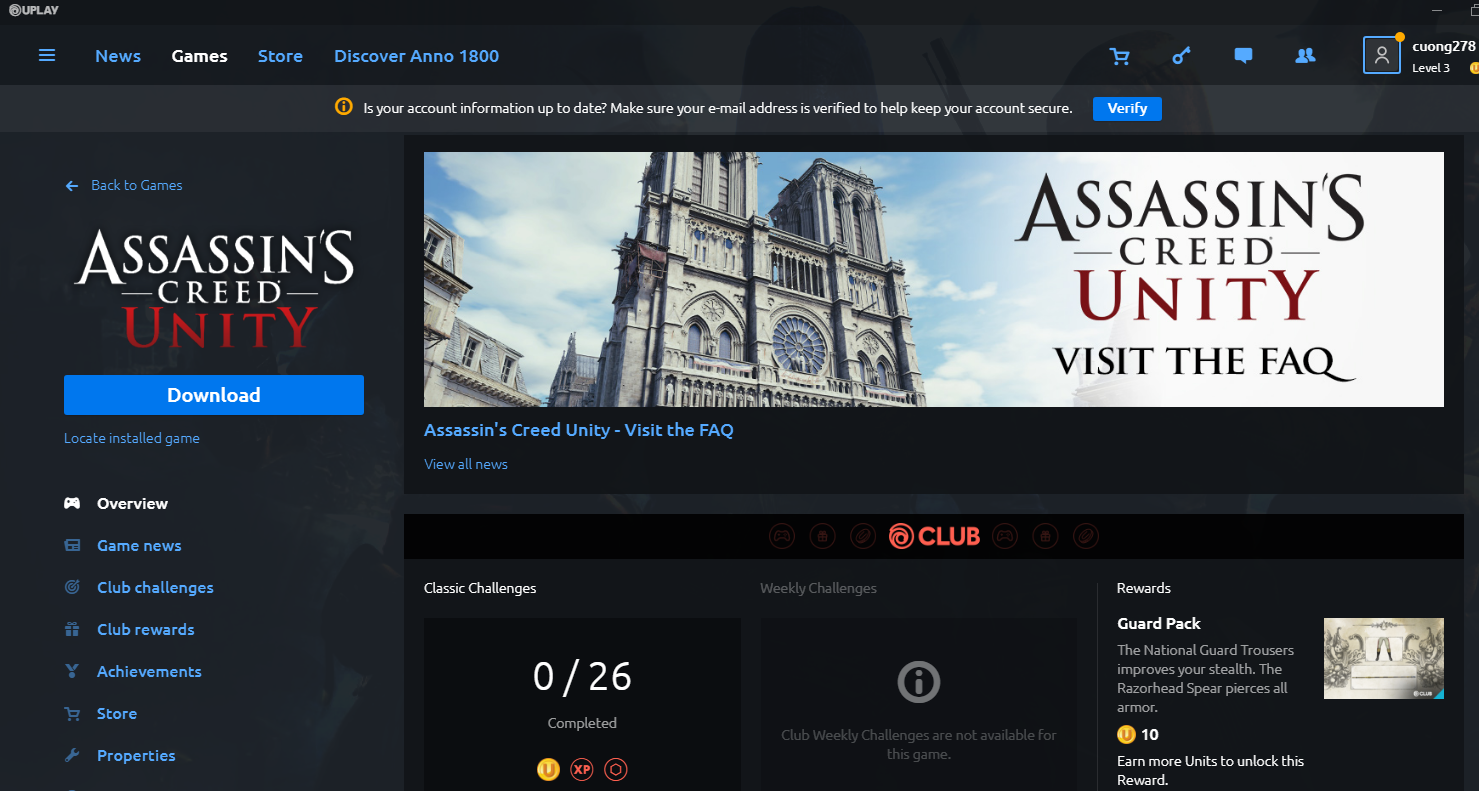Image resolution: width=1479 pixels, height=791 pixels.
Task: Click the red hexagon badge icon under Completed
Action: [617, 769]
